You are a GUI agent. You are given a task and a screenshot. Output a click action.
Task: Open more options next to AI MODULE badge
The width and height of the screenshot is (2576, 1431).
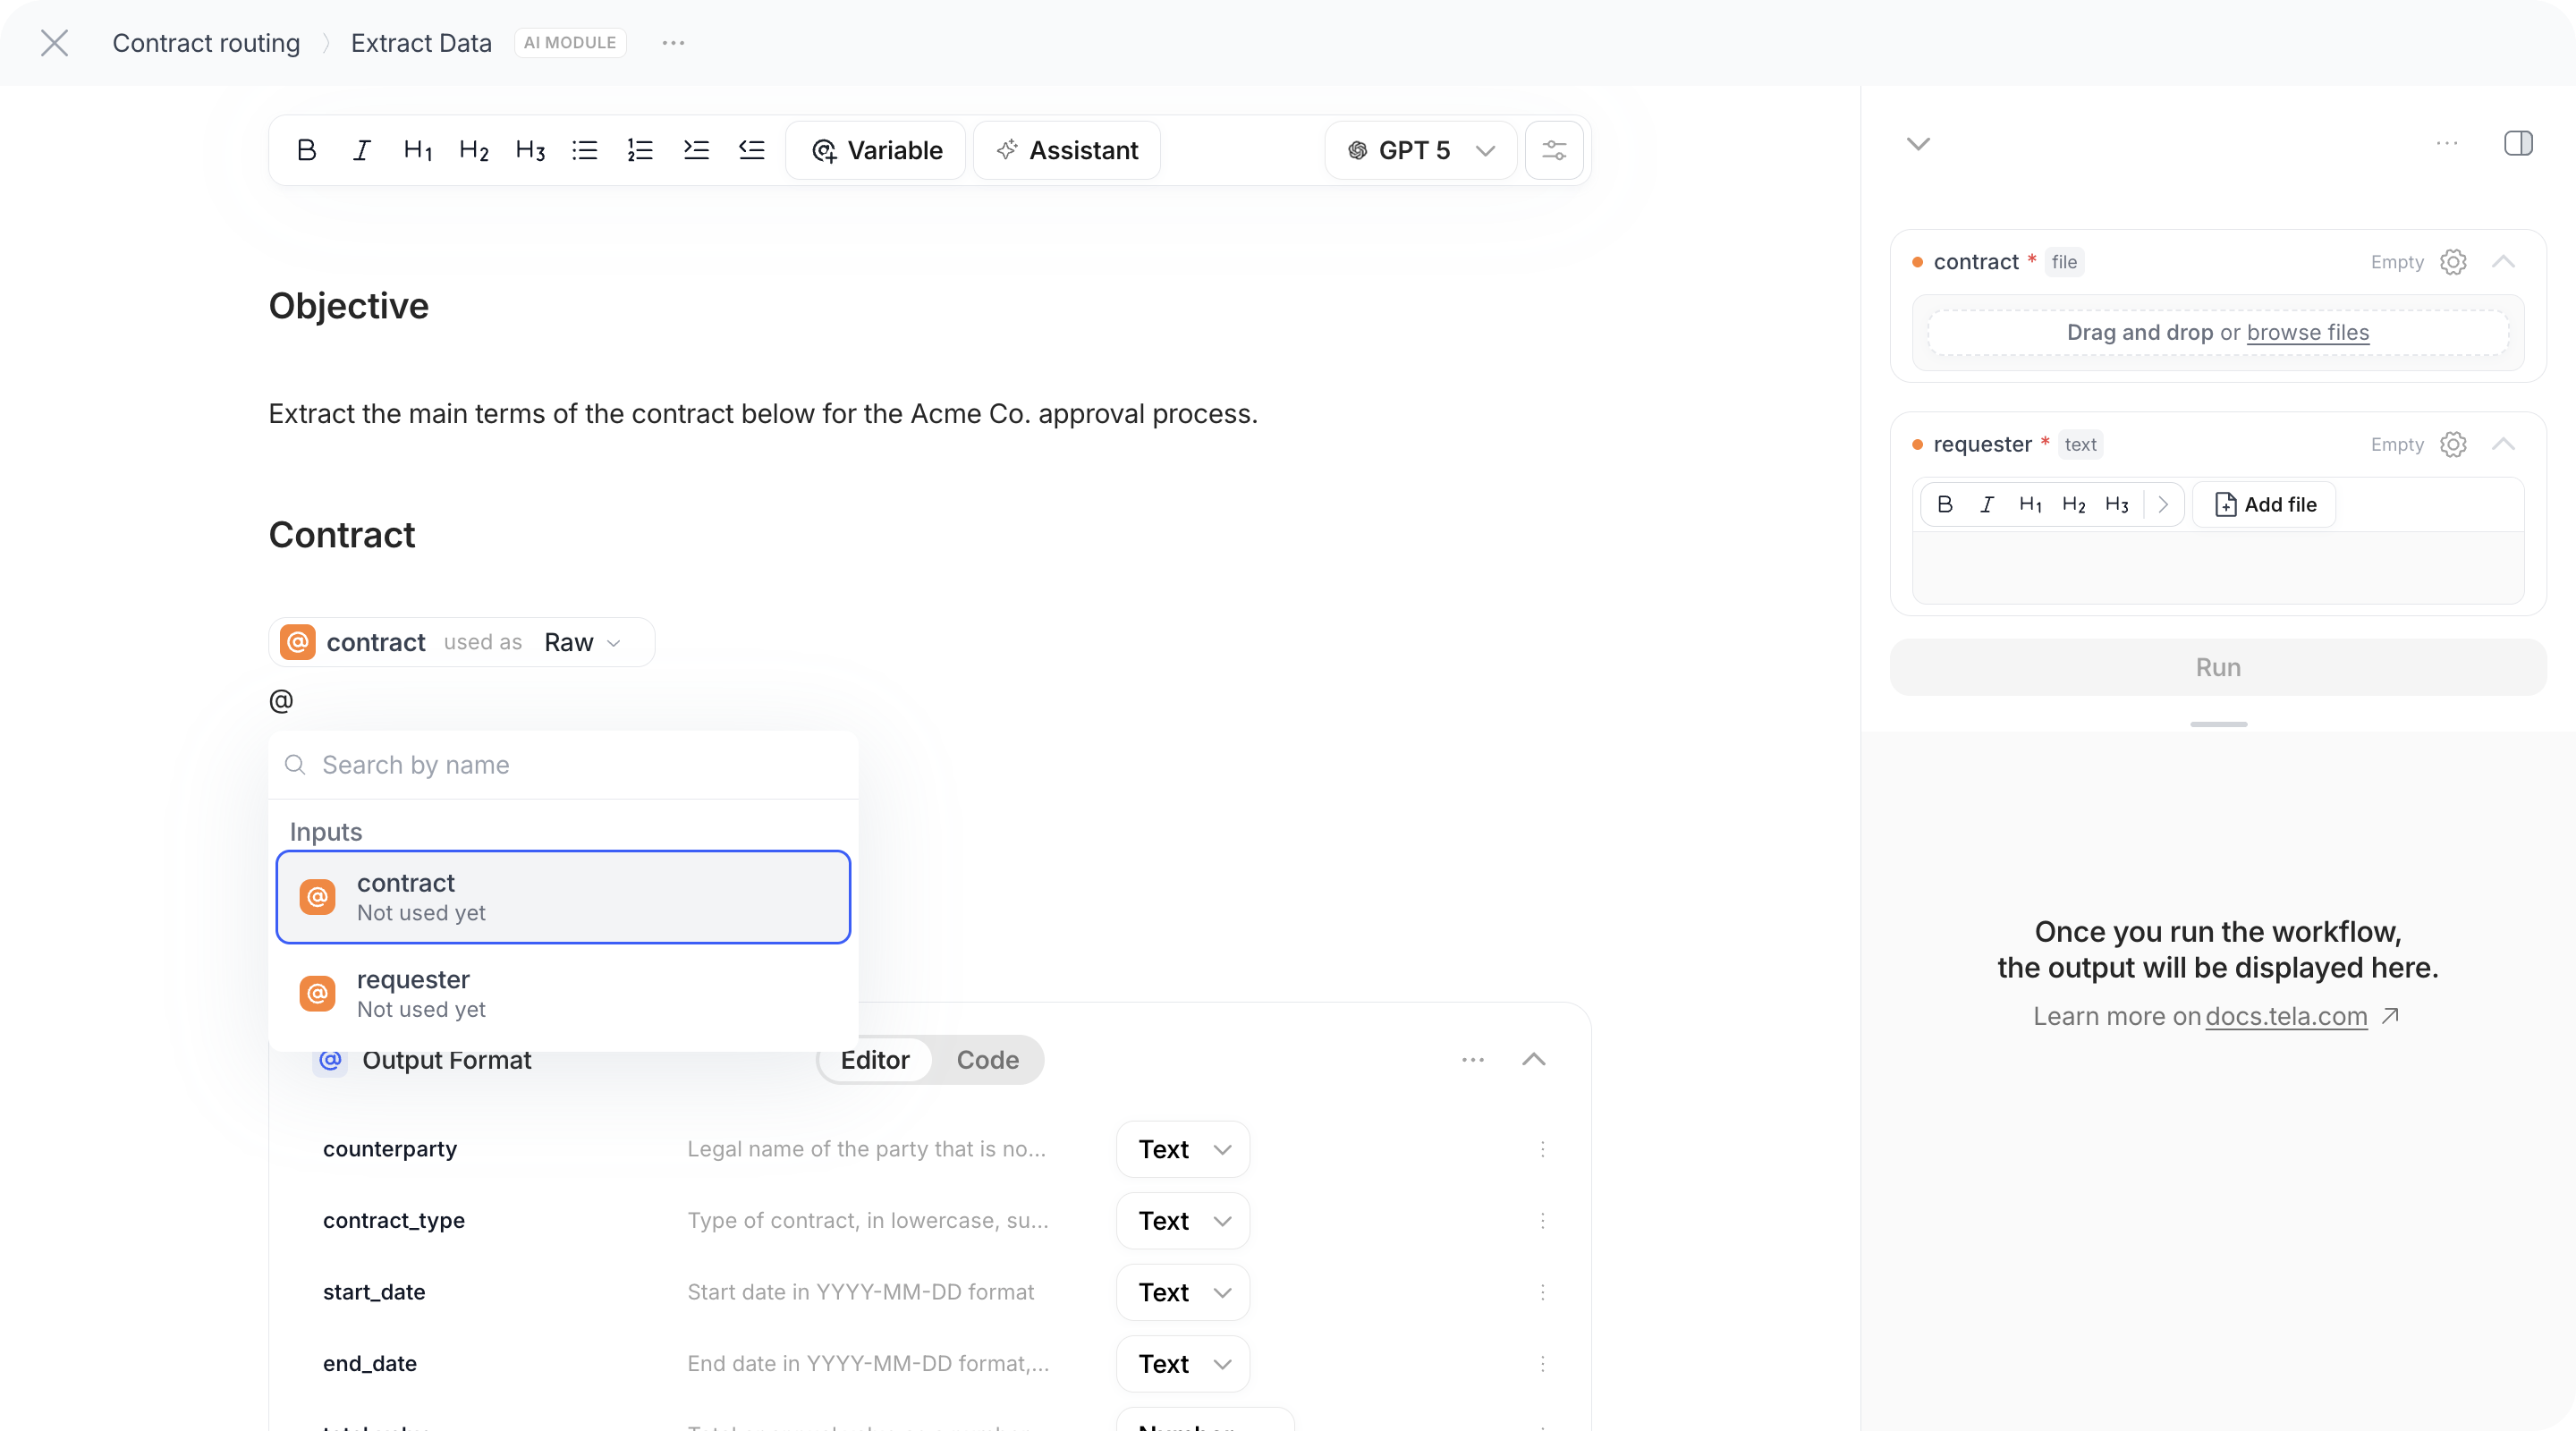673,43
